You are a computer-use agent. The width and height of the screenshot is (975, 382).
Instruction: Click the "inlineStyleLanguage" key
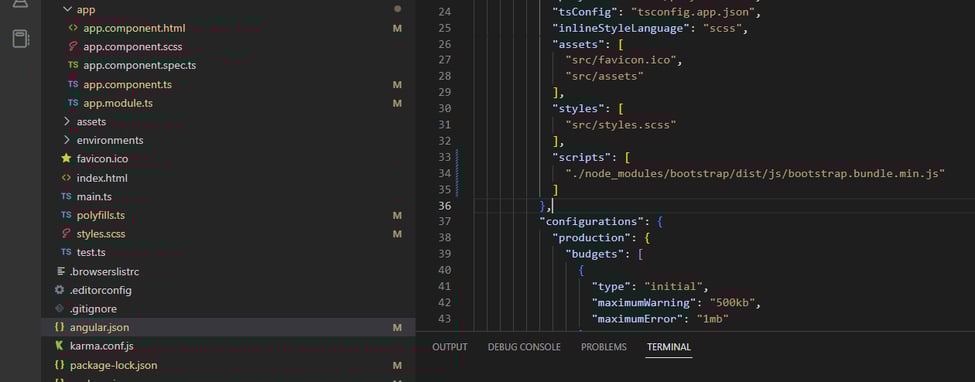point(624,28)
